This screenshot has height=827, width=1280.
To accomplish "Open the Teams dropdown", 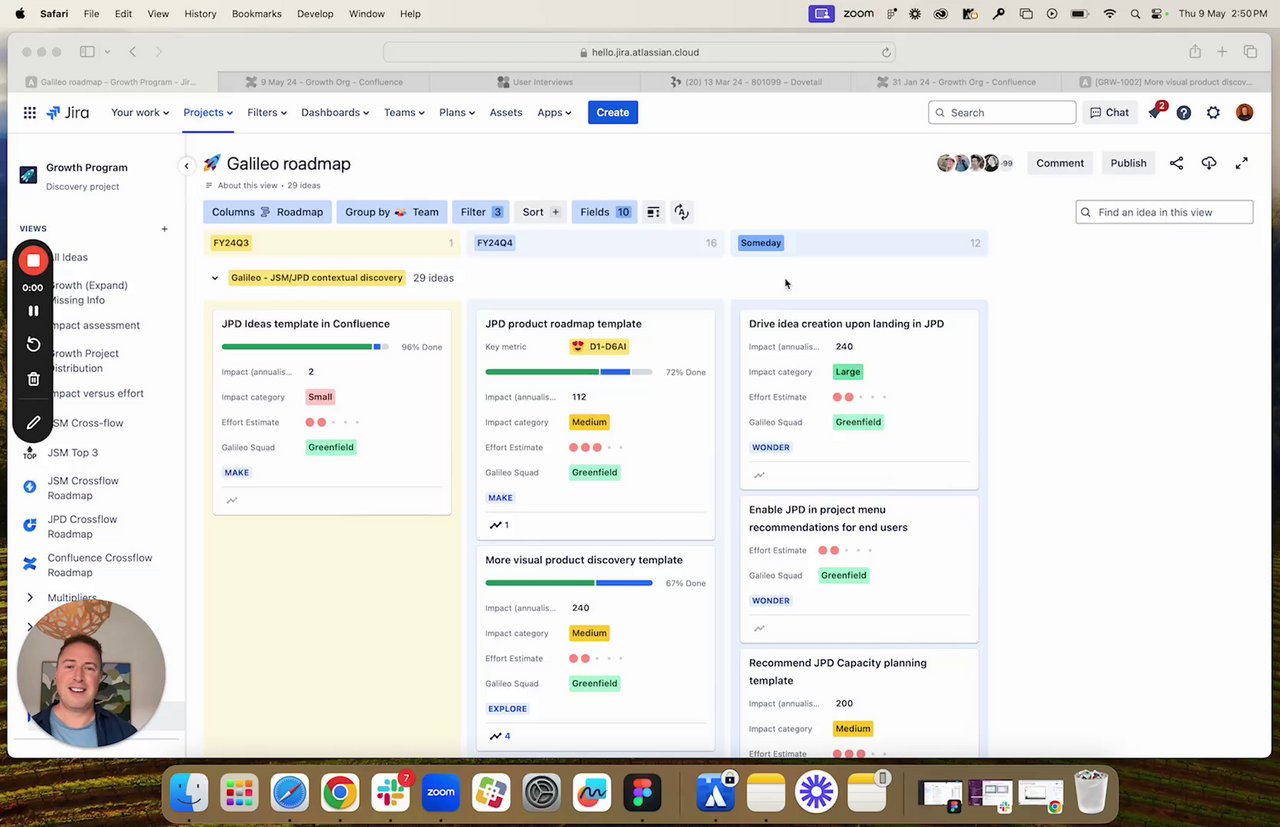I will click(x=404, y=113).
